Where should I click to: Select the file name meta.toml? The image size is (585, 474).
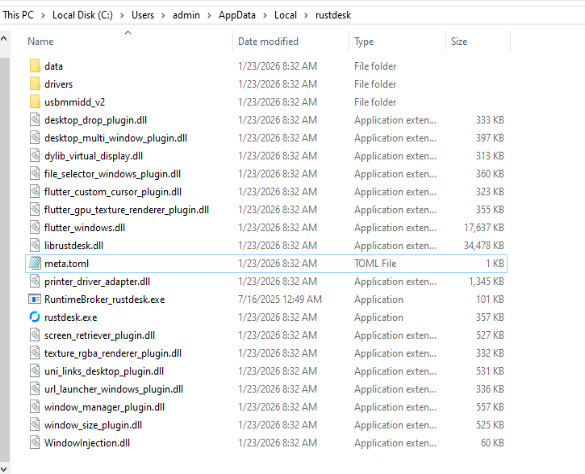[x=66, y=263]
